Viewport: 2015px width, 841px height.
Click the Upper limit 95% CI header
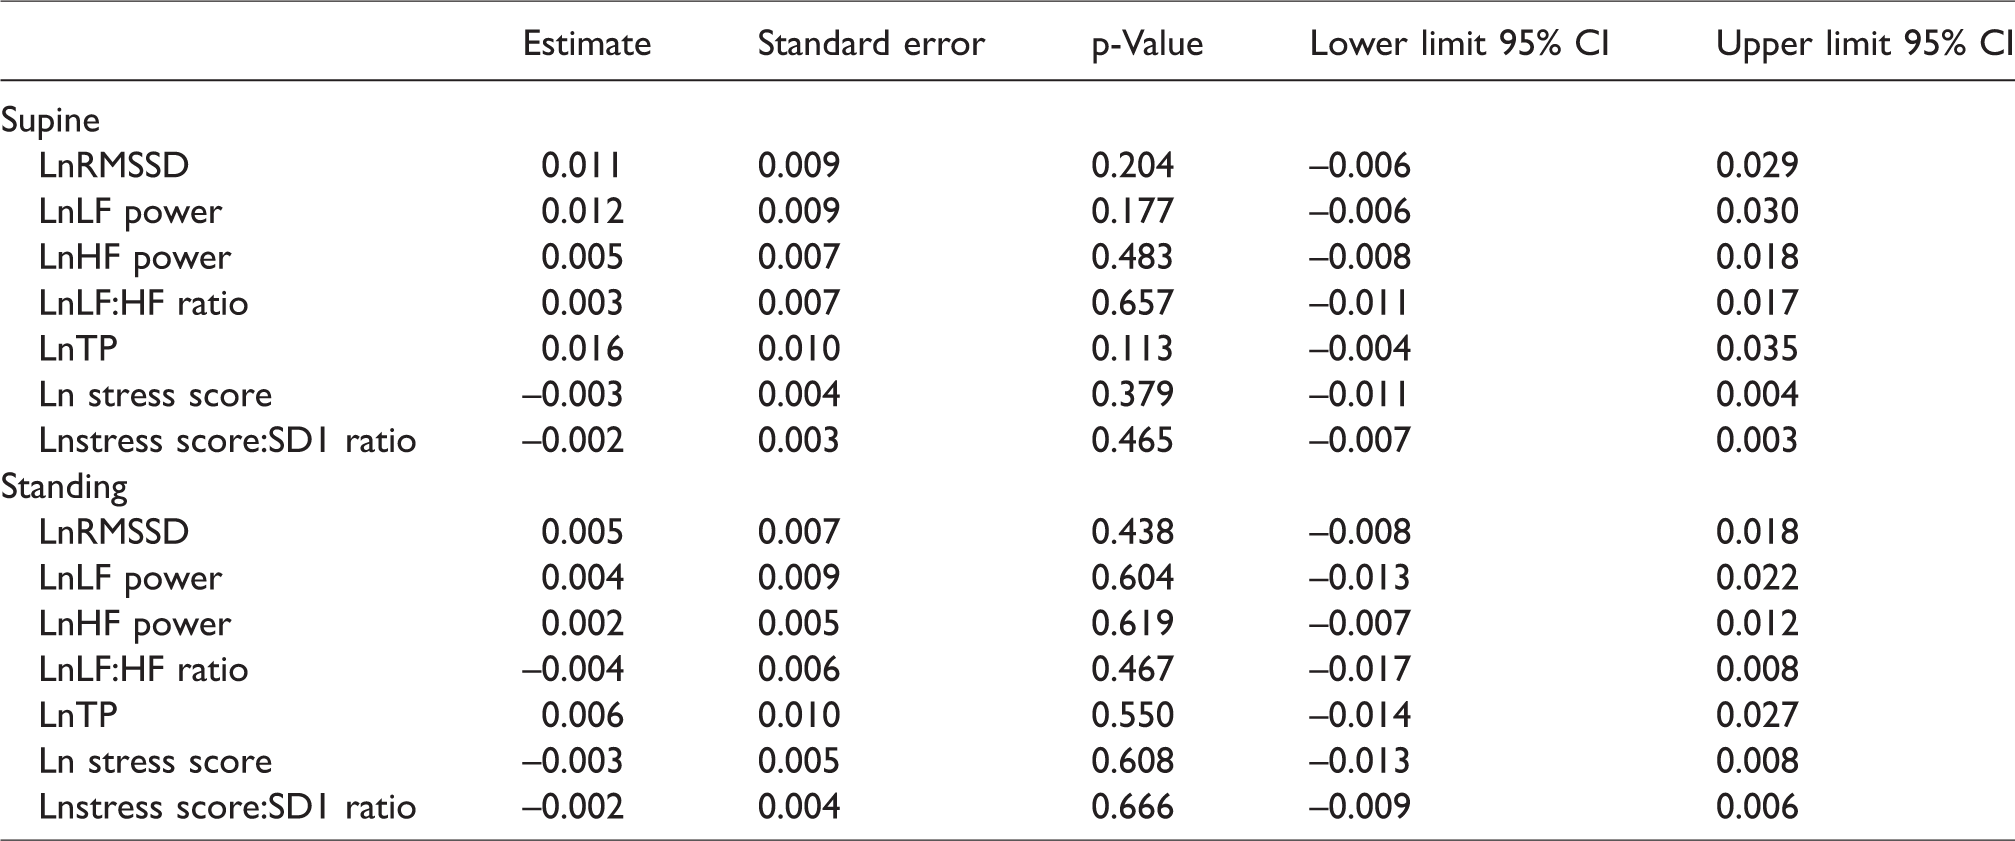pyautogui.click(x=1865, y=43)
